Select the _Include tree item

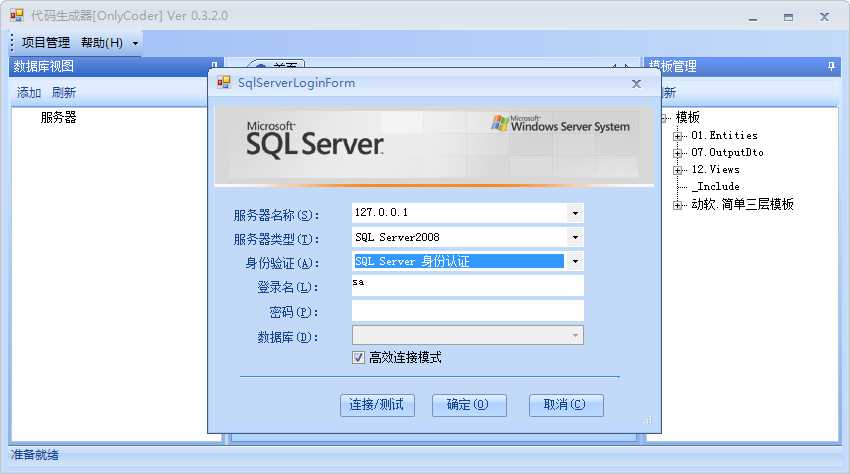pos(716,186)
